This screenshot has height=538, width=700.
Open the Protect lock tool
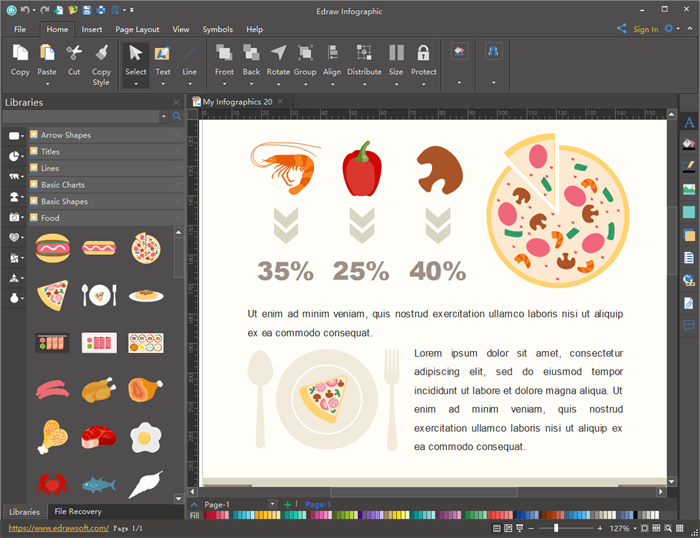pos(423,54)
